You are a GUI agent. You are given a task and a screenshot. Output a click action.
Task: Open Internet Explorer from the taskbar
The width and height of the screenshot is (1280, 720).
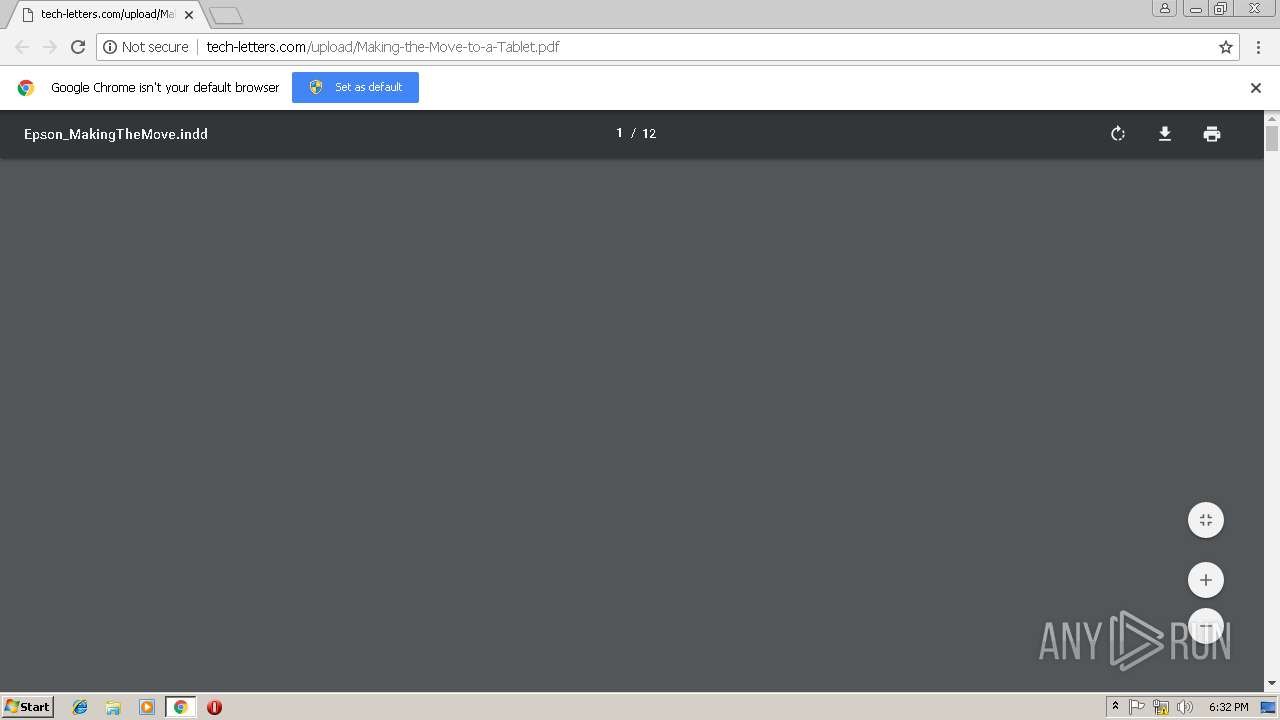point(80,707)
